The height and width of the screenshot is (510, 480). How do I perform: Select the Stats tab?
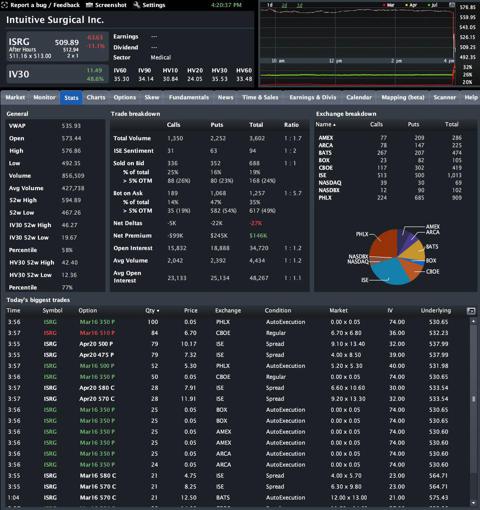(x=71, y=98)
